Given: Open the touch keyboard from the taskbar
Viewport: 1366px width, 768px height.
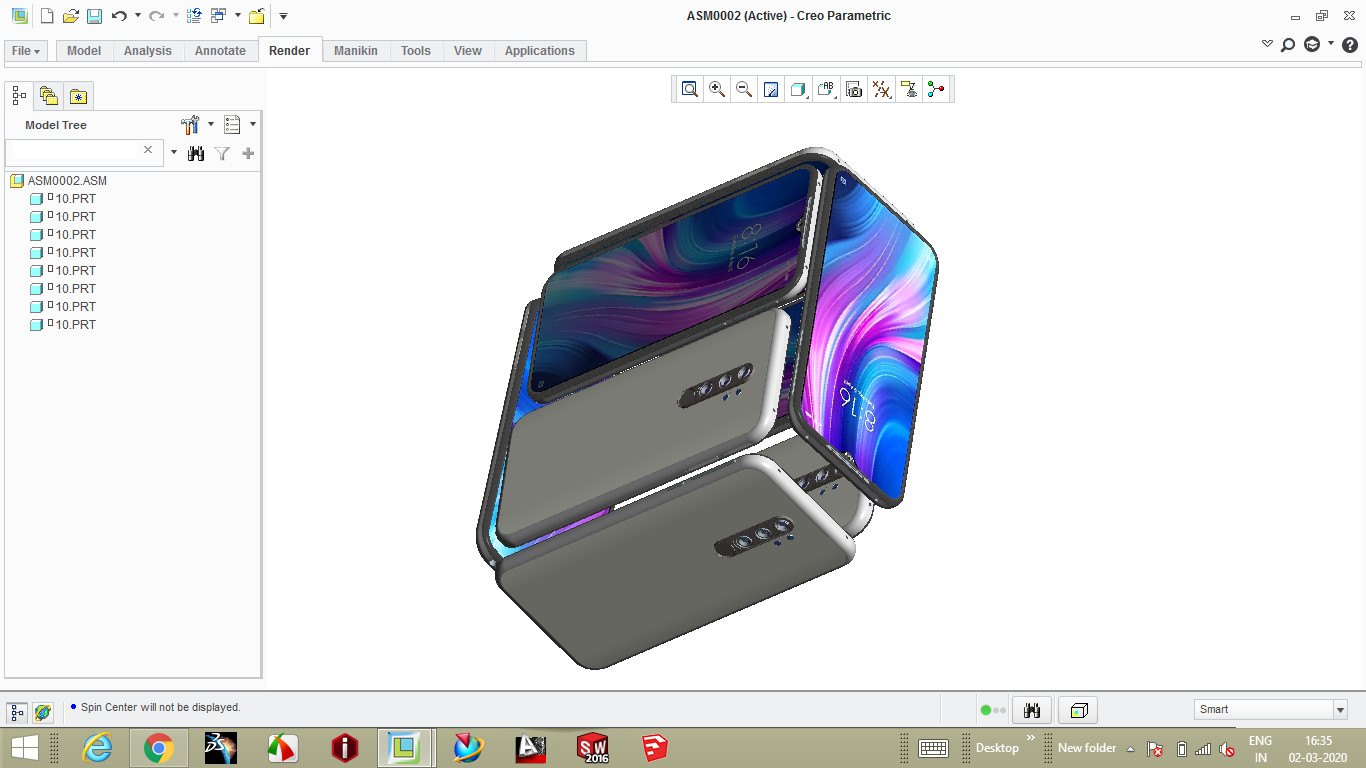Looking at the screenshot, I should tap(933, 748).
